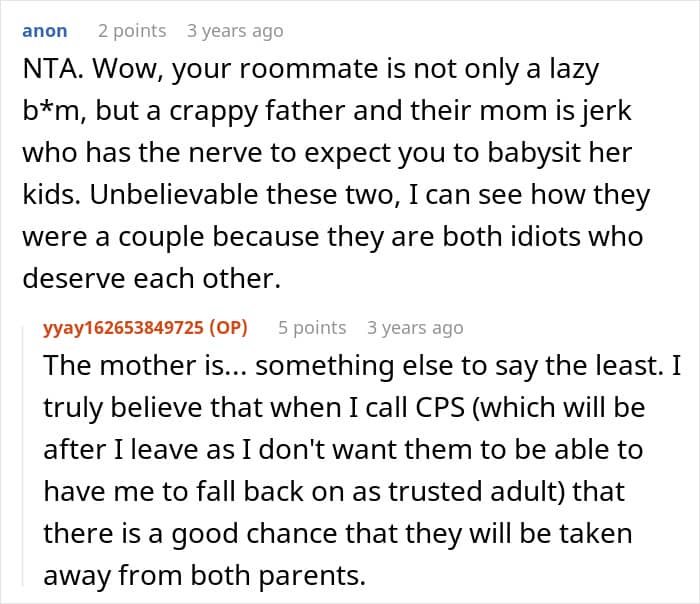This screenshot has width=700, height=604.
Task: Click the (OP) tag beside the username
Action: 228,328
